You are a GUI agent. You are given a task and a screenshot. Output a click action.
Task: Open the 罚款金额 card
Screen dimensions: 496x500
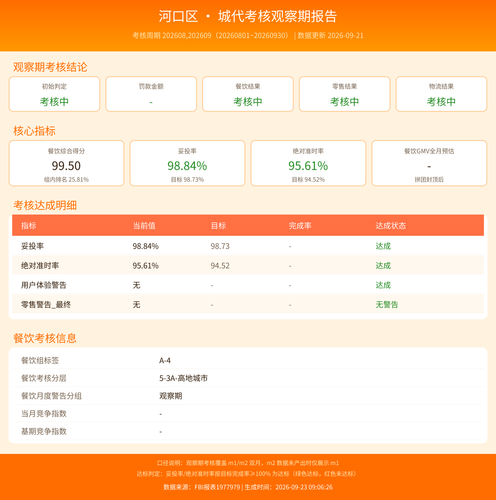pos(151,94)
